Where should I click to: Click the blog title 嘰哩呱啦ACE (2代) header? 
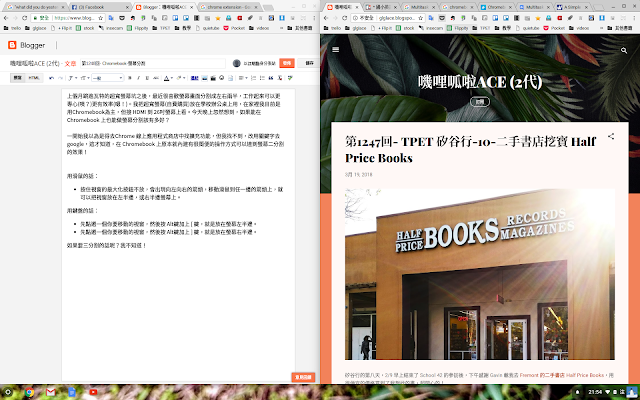pos(480,82)
